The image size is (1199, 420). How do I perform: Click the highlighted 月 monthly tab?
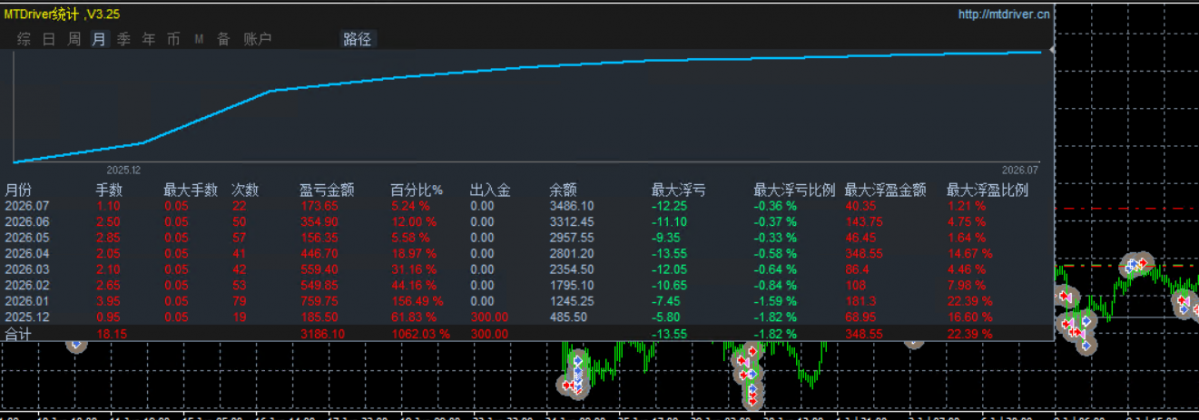(x=99, y=39)
